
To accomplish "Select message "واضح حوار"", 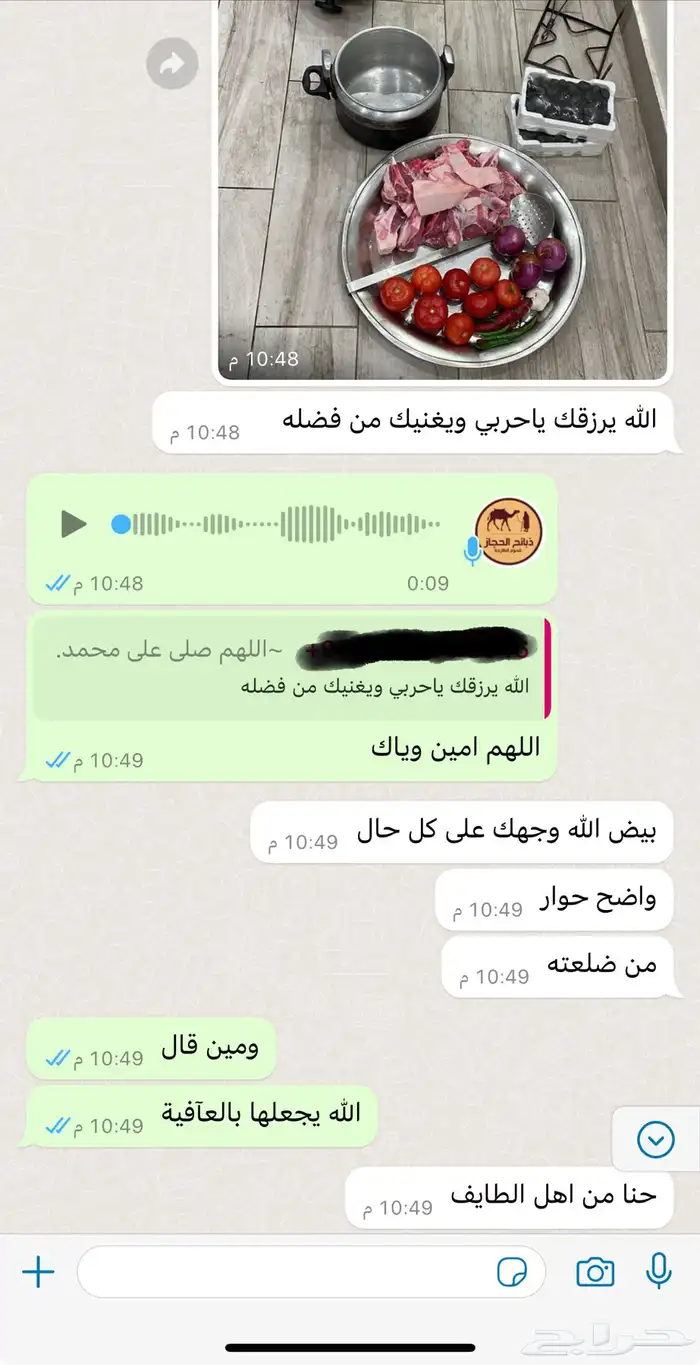I will tap(554, 899).
